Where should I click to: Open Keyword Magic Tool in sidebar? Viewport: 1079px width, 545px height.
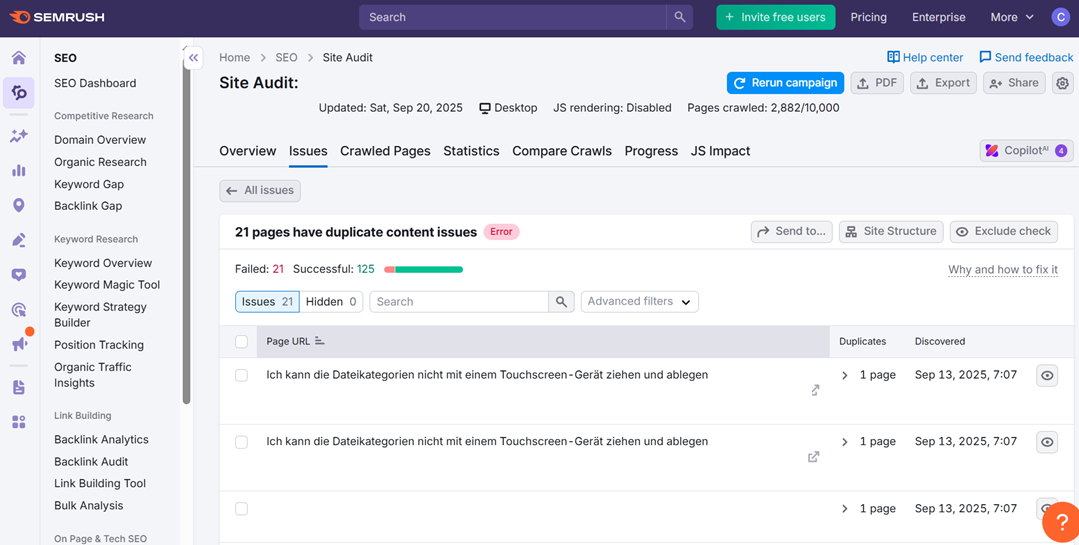(107, 285)
